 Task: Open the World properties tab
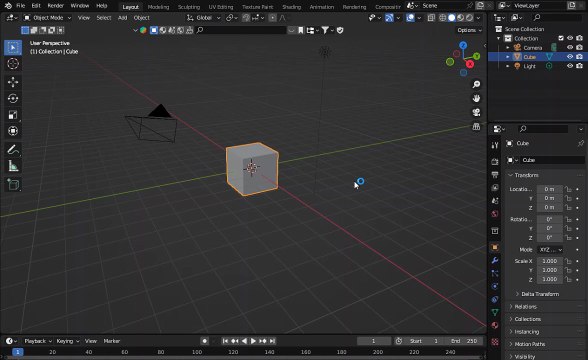point(495,214)
